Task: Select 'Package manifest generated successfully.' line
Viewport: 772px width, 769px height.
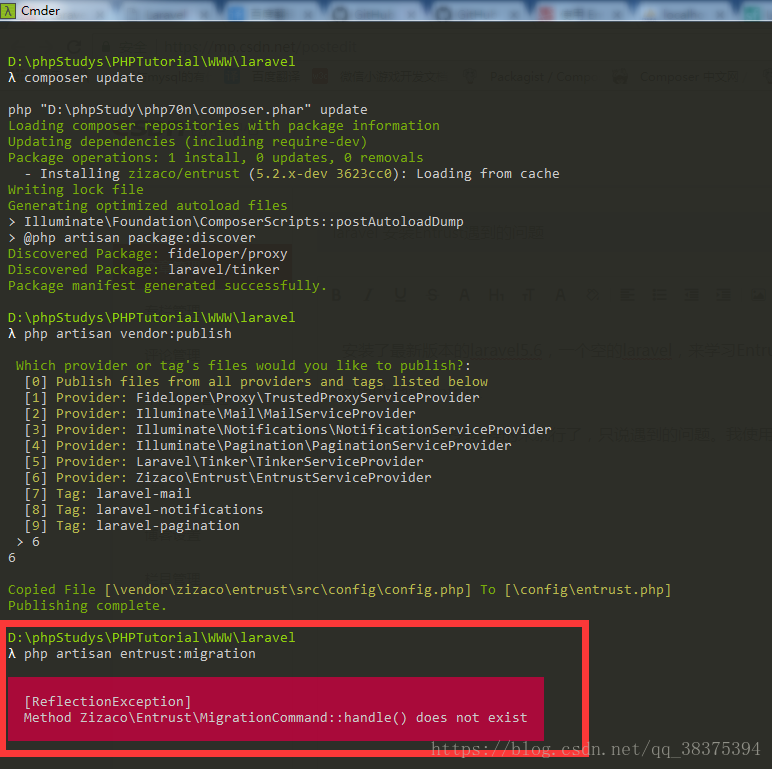Action: coord(167,286)
